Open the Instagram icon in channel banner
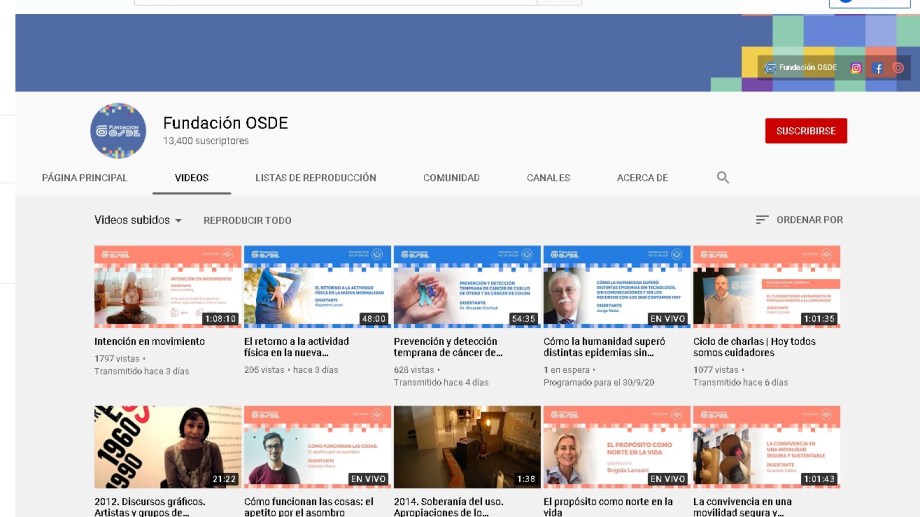 click(856, 68)
